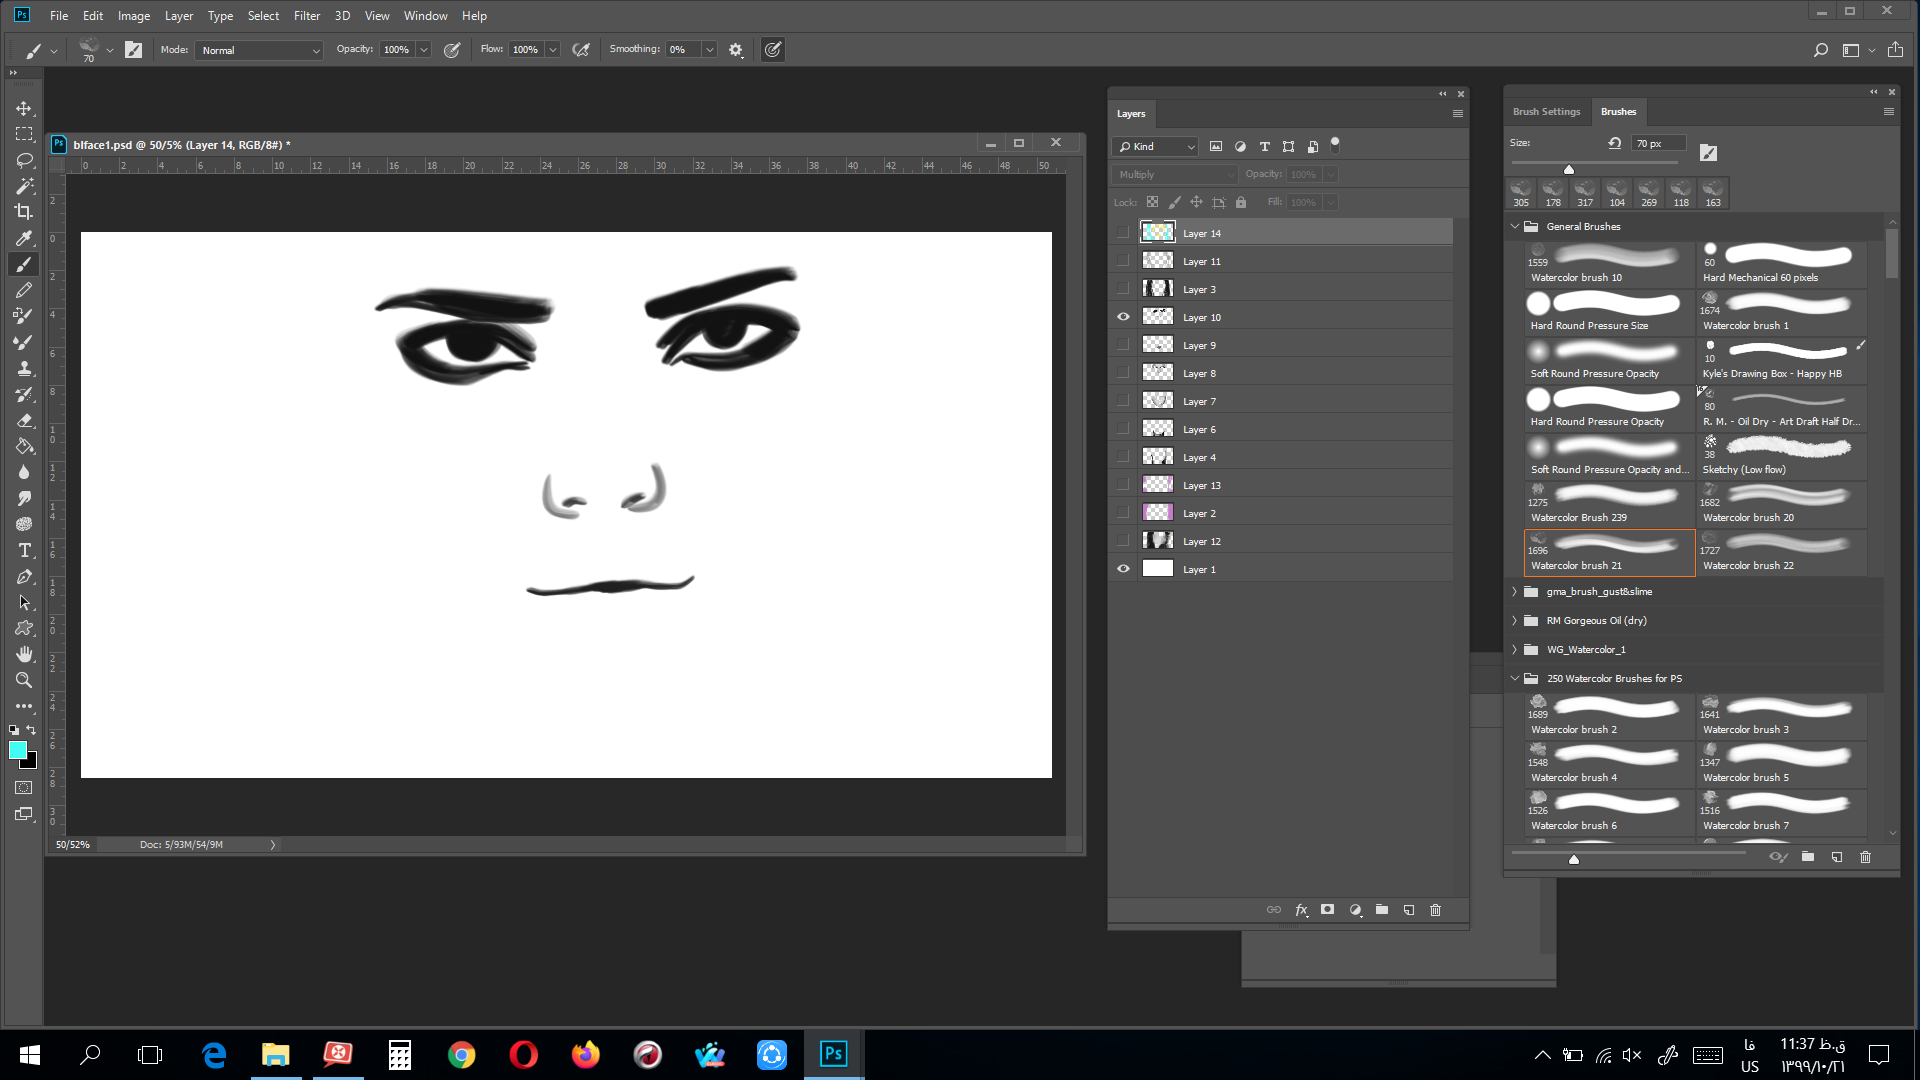Image resolution: width=1920 pixels, height=1080 pixels.
Task: Select Kyle's Drawing Box - Happy HB brush
Action: click(x=1781, y=361)
